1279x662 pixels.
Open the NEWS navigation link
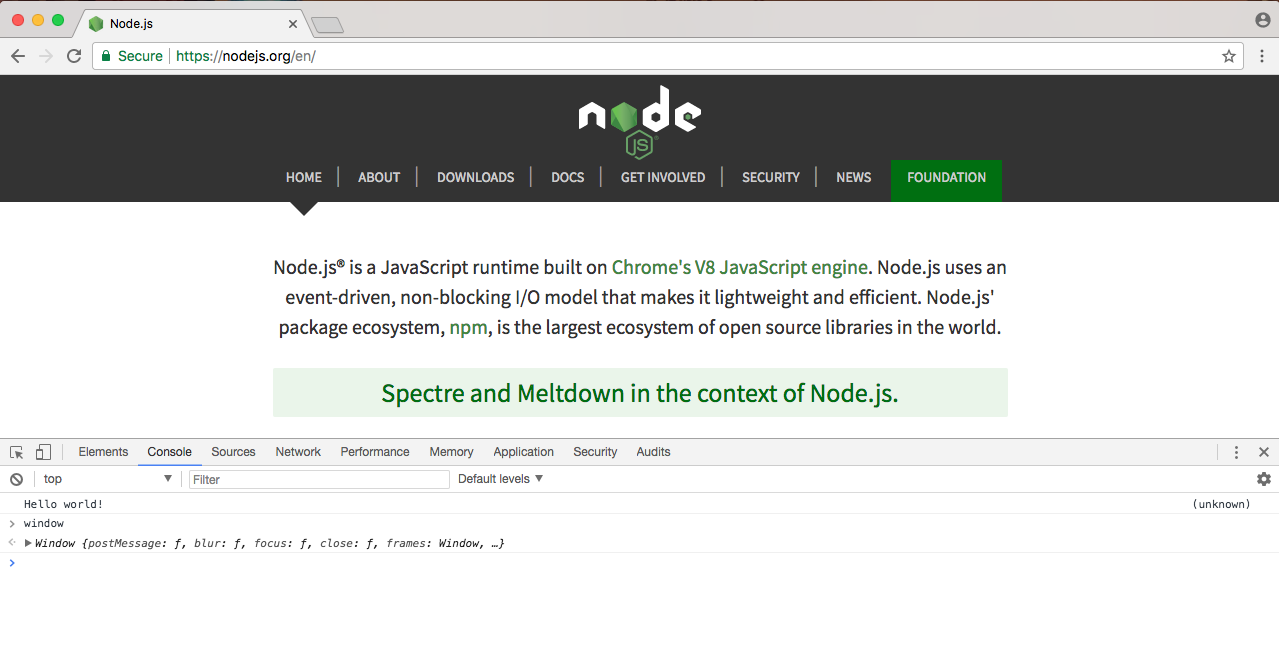[x=853, y=177]
